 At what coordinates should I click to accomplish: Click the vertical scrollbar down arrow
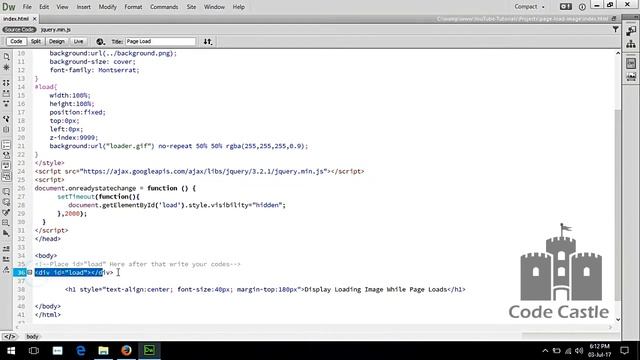618,320
